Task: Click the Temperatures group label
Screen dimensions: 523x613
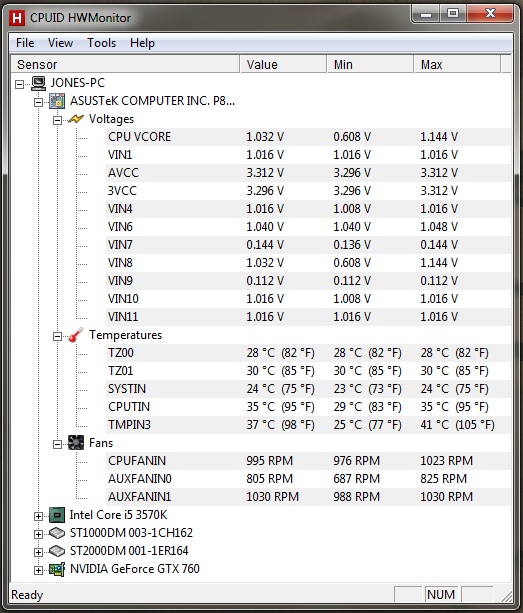Action: tap(125, 335)
